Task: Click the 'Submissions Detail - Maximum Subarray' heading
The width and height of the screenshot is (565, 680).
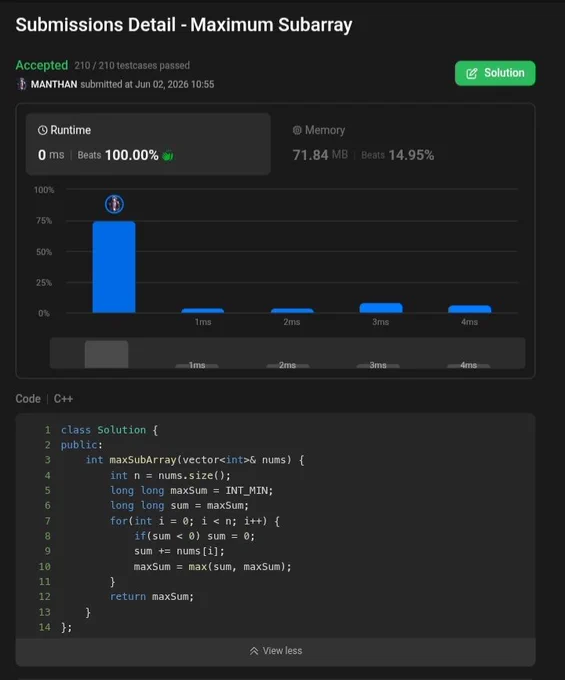Action: pos(184,25)
